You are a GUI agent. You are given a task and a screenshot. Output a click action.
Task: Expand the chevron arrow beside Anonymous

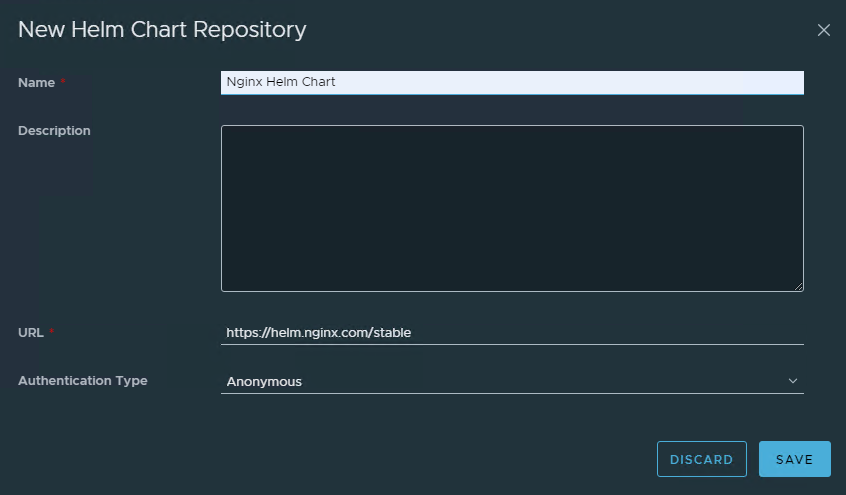pyautogui.click(x=793, y=381)
